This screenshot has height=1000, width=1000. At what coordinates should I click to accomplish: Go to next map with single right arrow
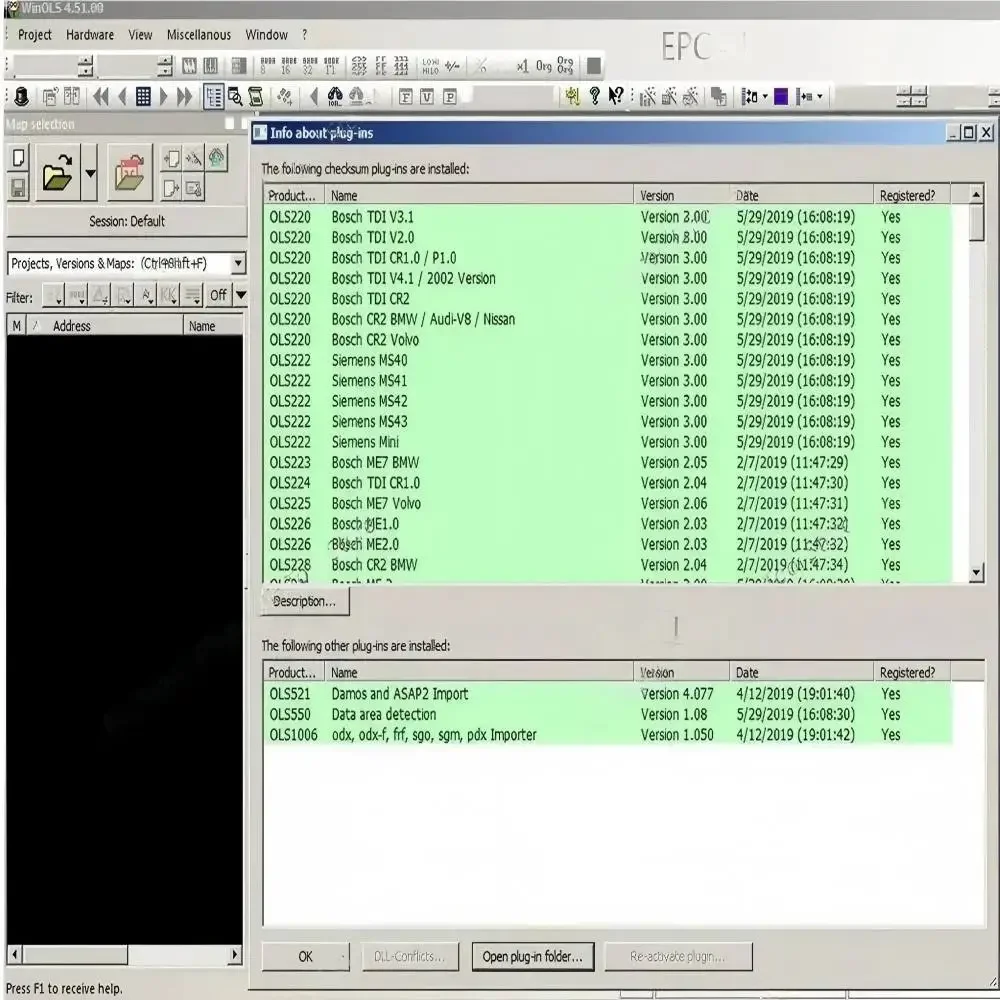point(164,96)
